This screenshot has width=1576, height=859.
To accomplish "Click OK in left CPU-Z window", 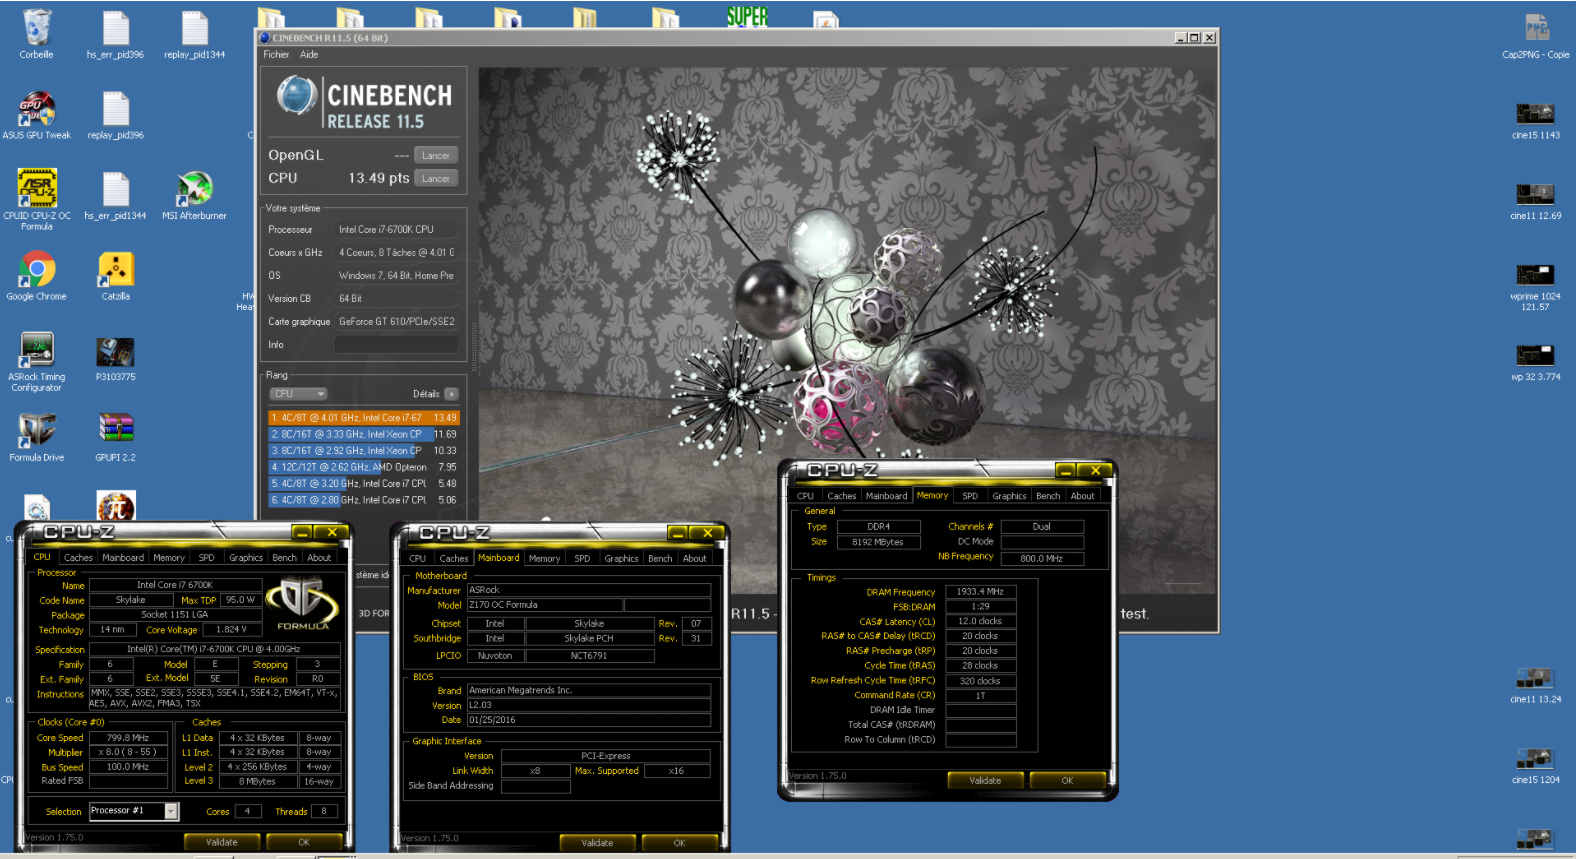I will 304,842.
